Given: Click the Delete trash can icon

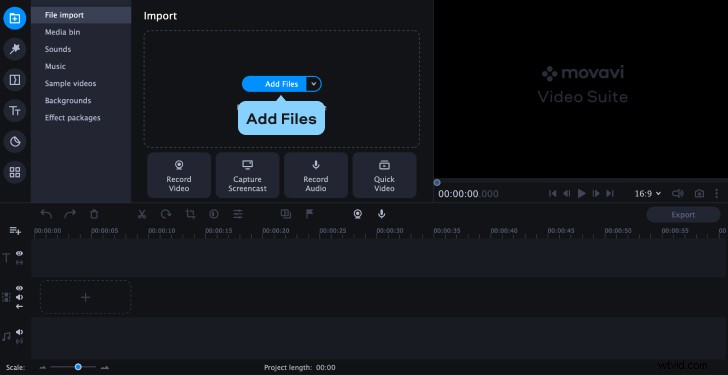Looking at the screenshot, I should click(94, 214).
